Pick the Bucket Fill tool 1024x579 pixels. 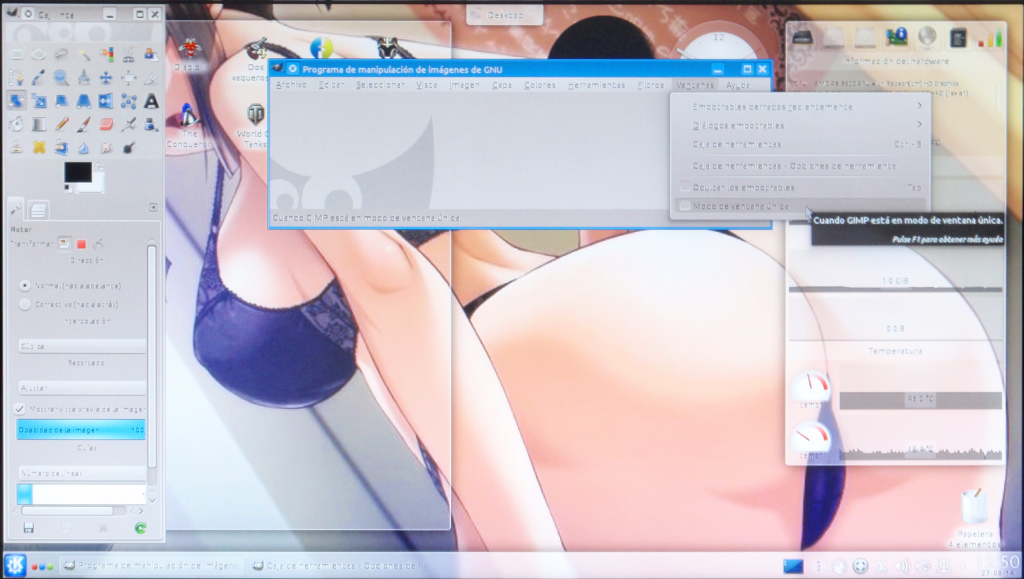[16, 124]
